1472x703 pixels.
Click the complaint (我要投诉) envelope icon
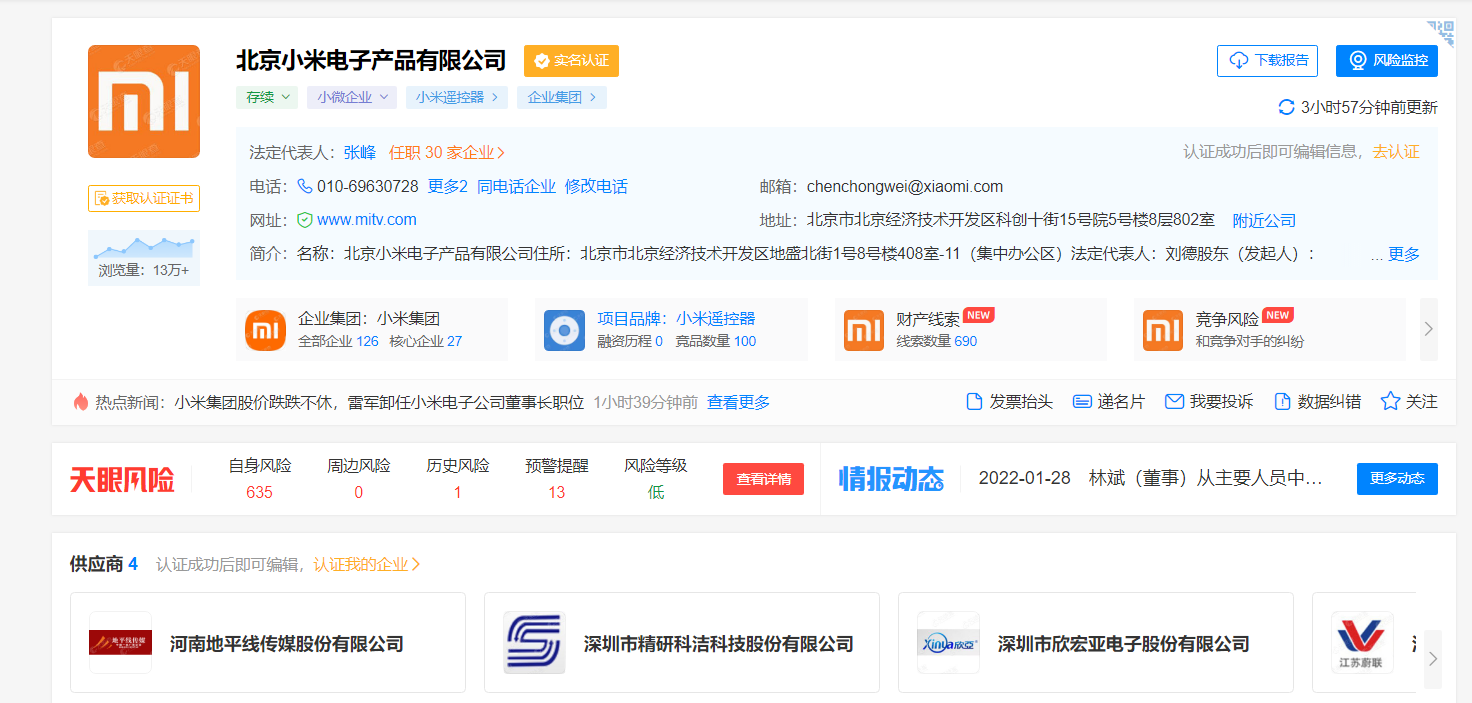(x=1174, y=402)
